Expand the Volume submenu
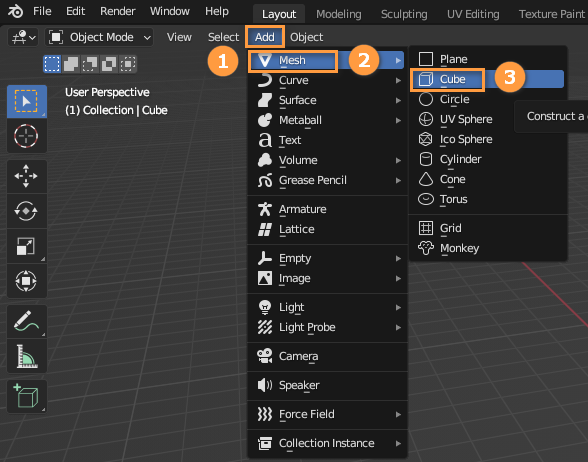This screenshot has height=462, width=588. click(x=327, y=160)
